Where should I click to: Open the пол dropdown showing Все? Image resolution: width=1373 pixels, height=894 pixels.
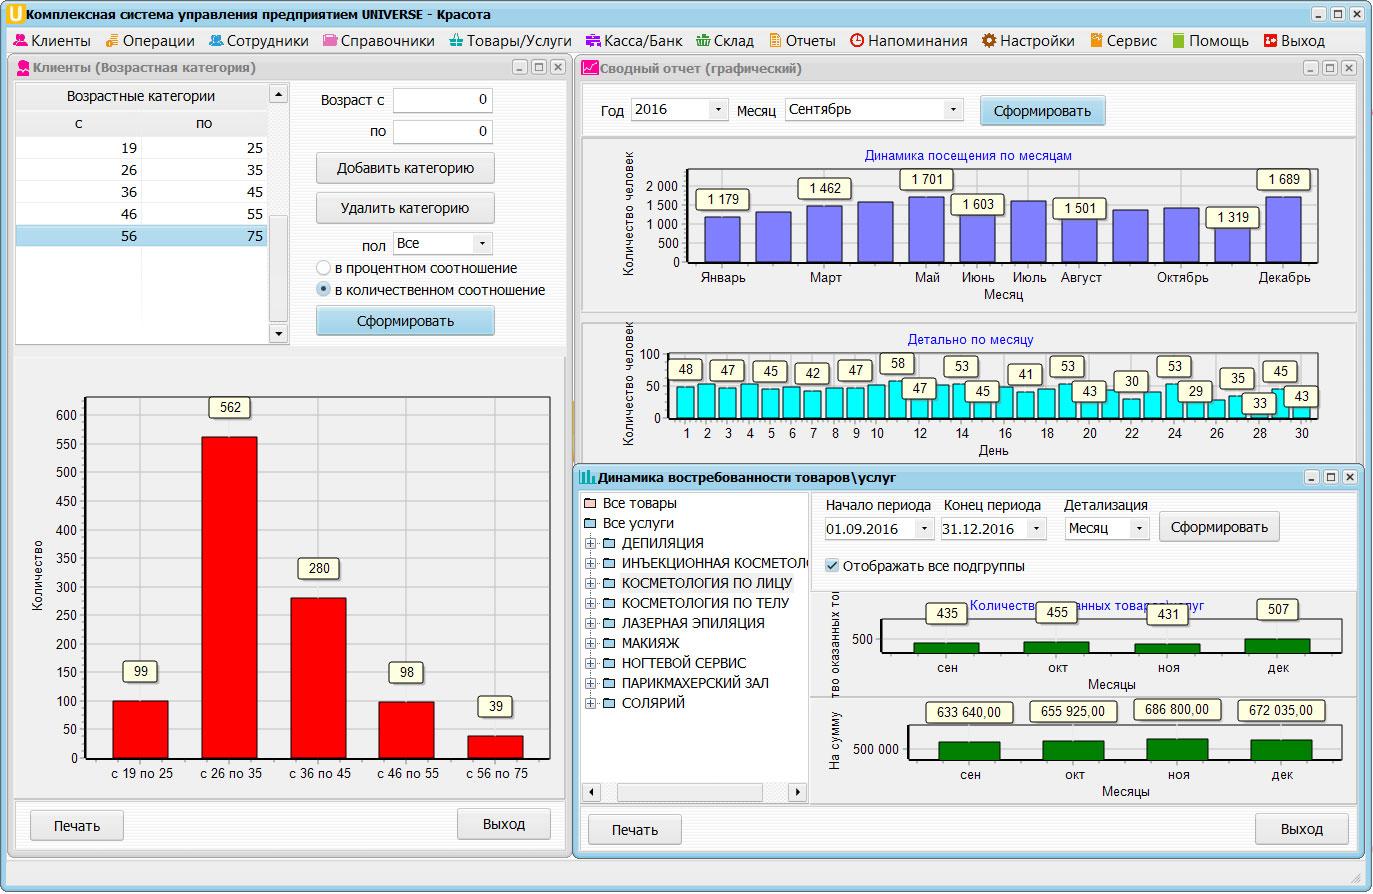point(482,243)
